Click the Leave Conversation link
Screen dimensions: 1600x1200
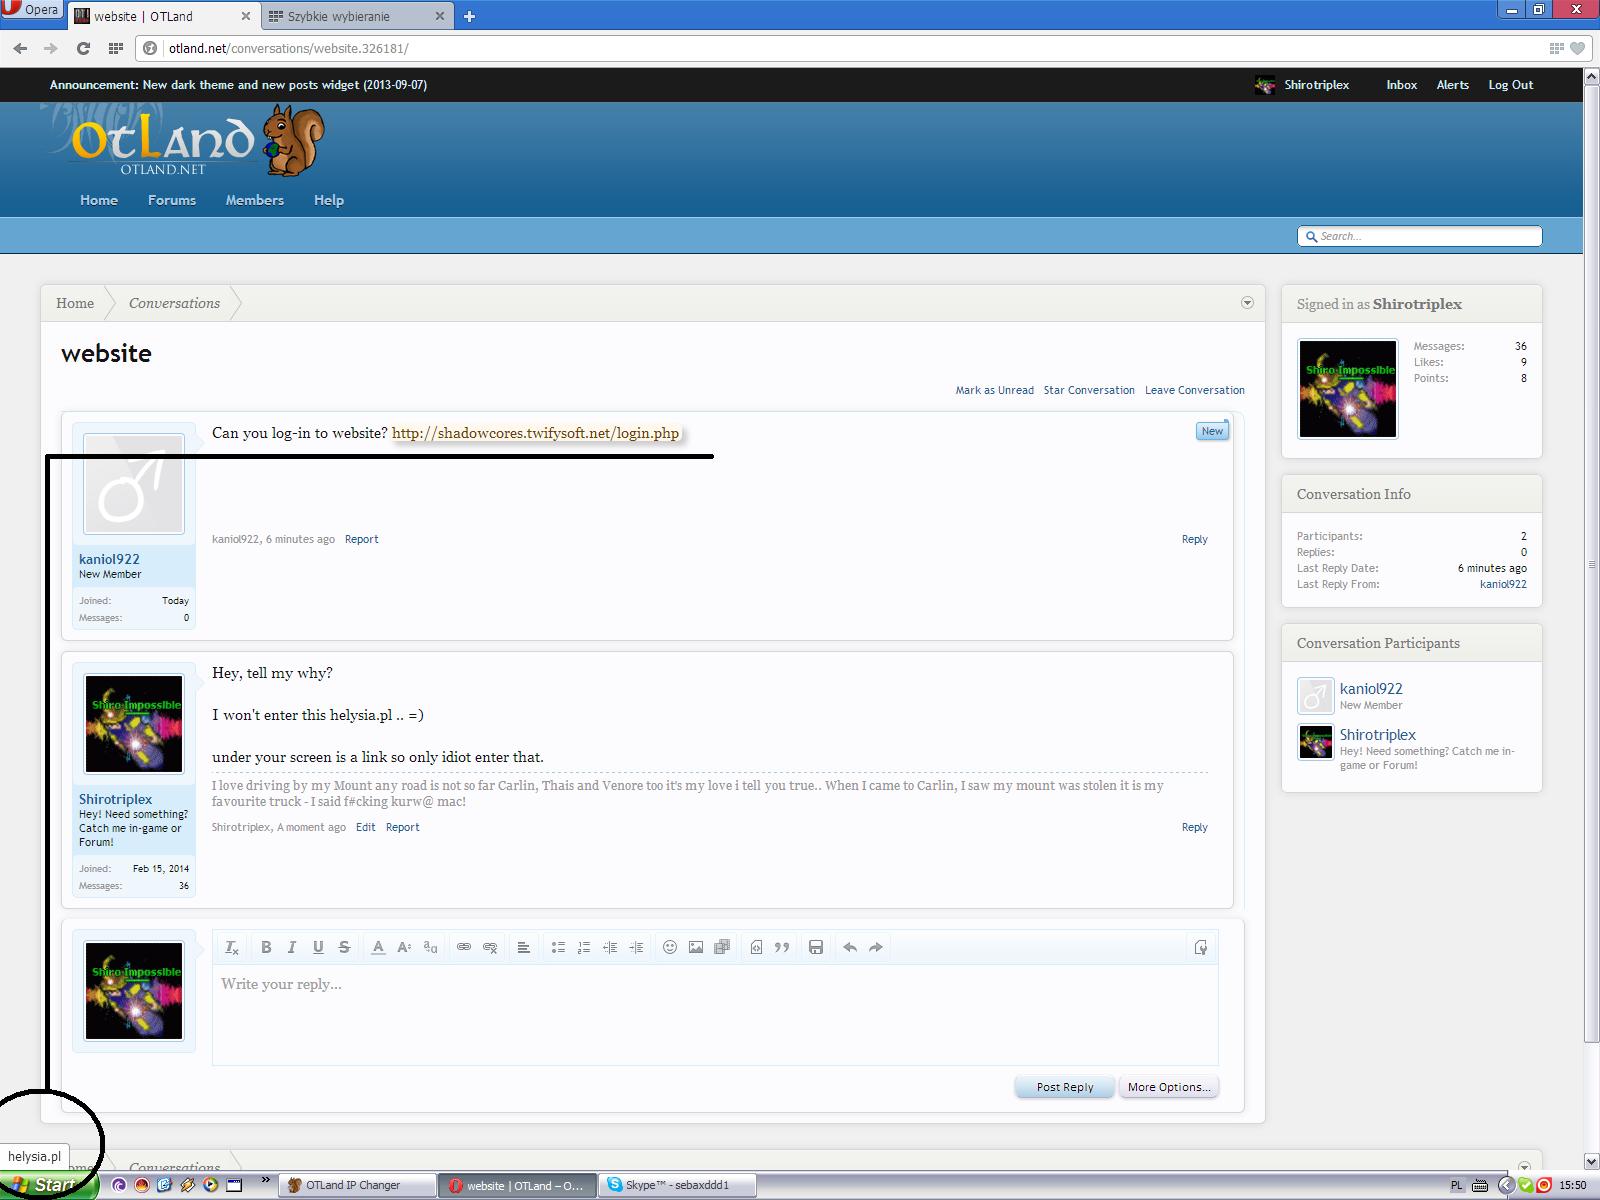[x=1195, y=390]
